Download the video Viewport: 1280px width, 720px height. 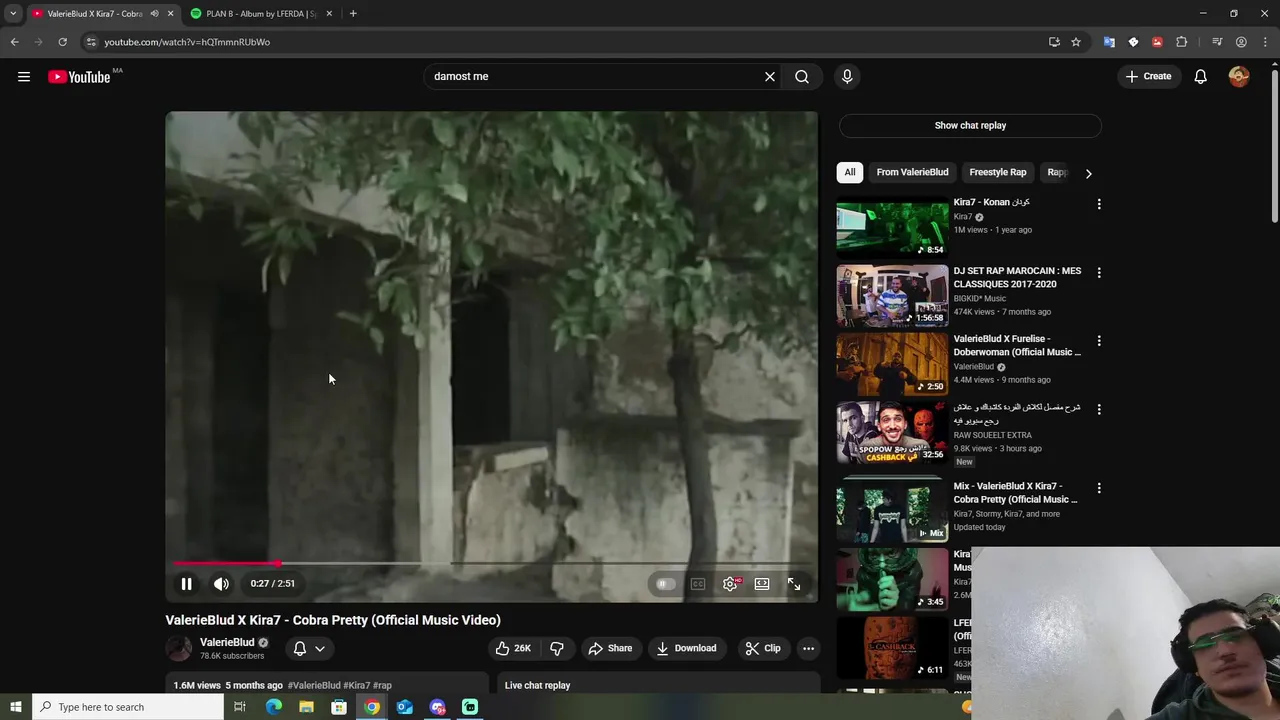686,648
